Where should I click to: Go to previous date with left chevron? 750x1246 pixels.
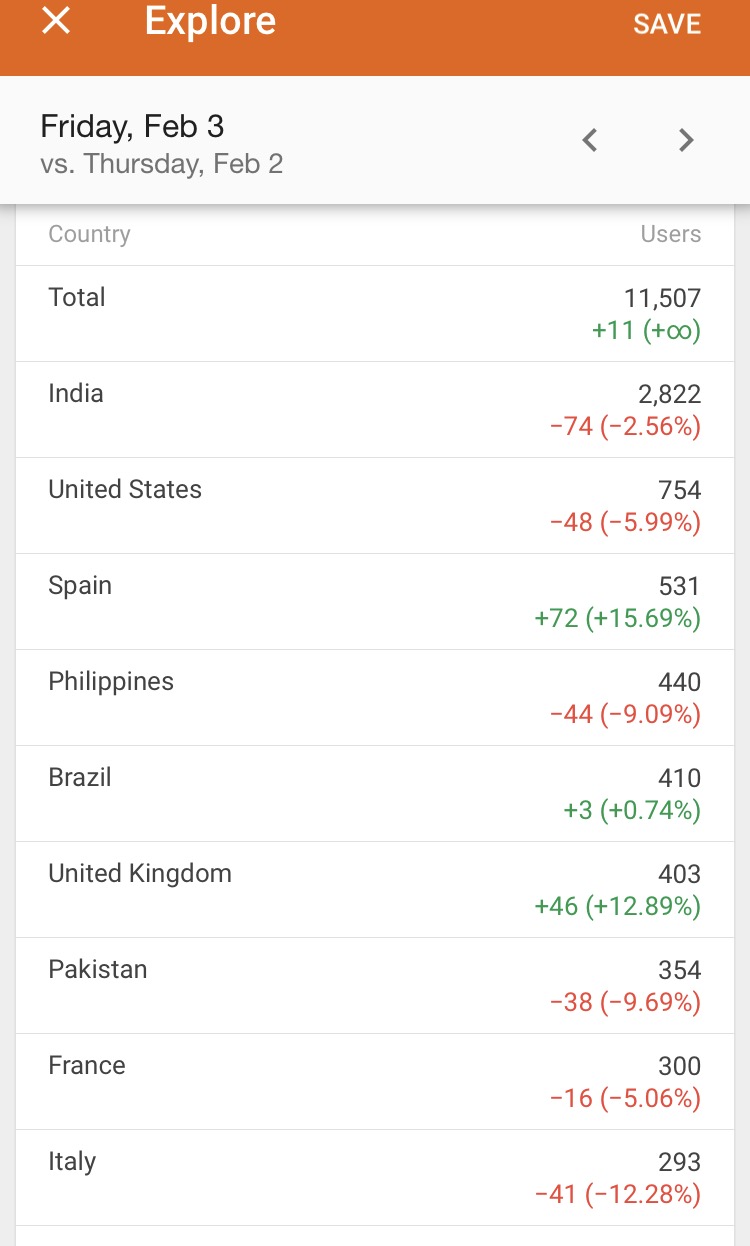[590, 141]
